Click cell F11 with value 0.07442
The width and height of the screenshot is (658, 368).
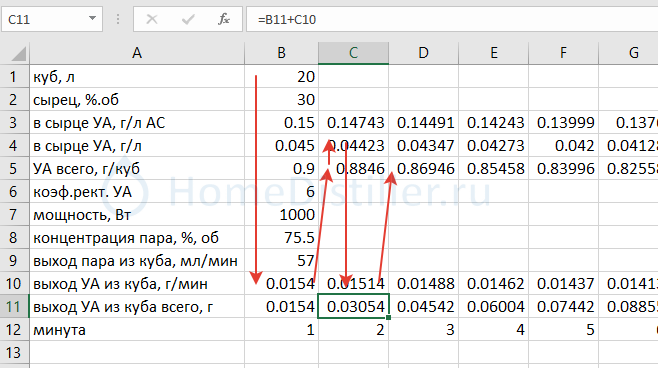click(564, 307)
